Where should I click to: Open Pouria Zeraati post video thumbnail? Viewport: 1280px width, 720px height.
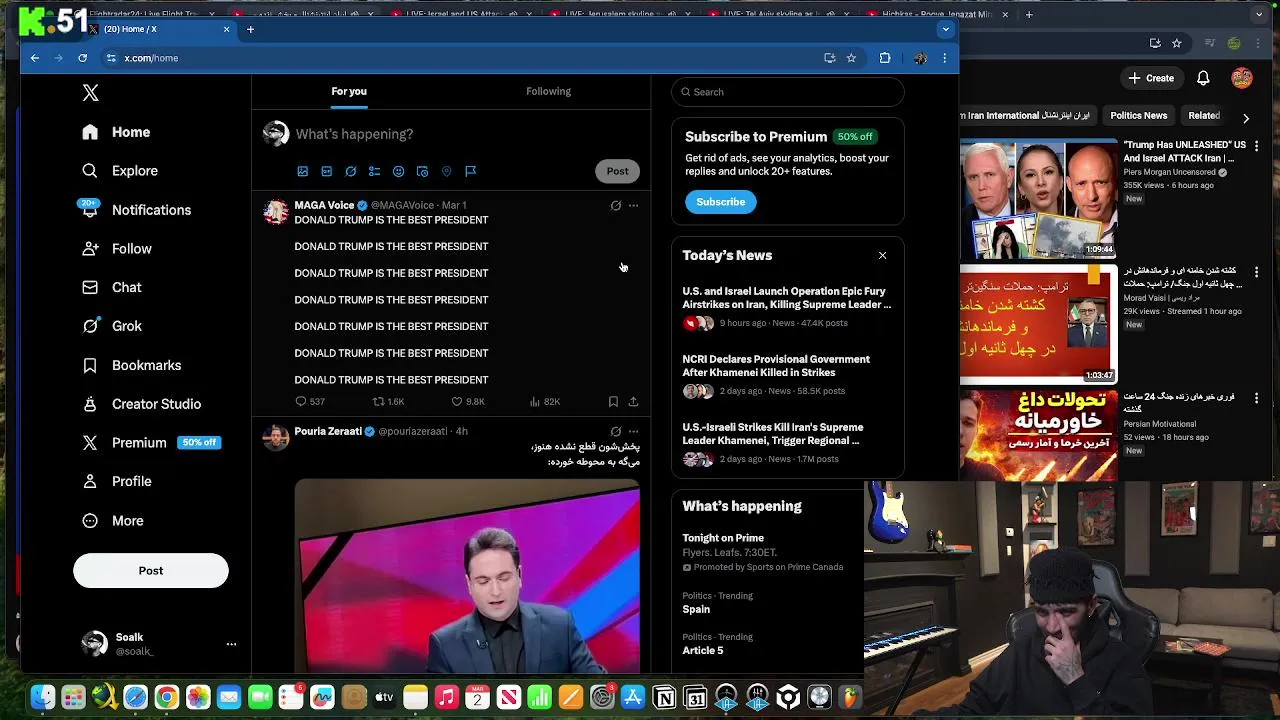[x=467, y=577]
